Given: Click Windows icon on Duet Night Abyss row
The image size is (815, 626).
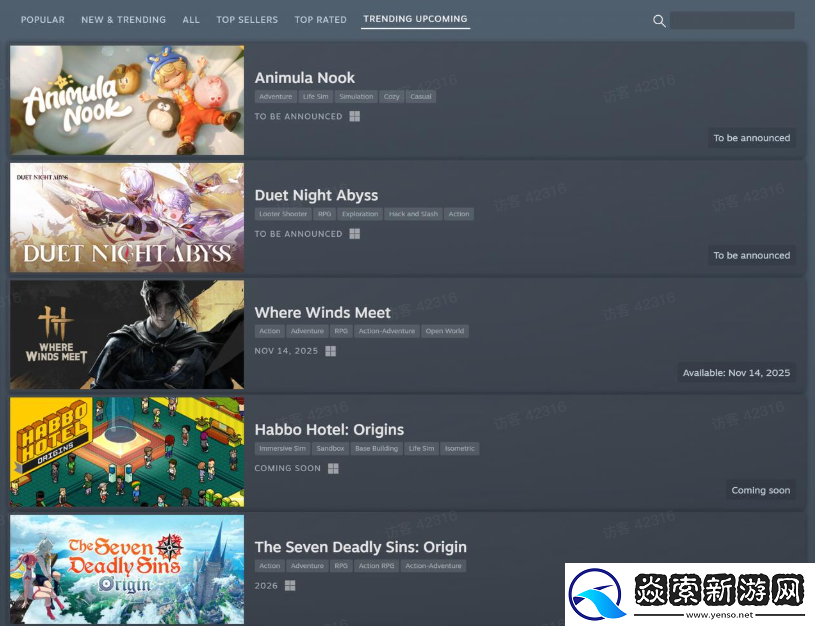Looking at the screenshot, I should click(354, 234).
